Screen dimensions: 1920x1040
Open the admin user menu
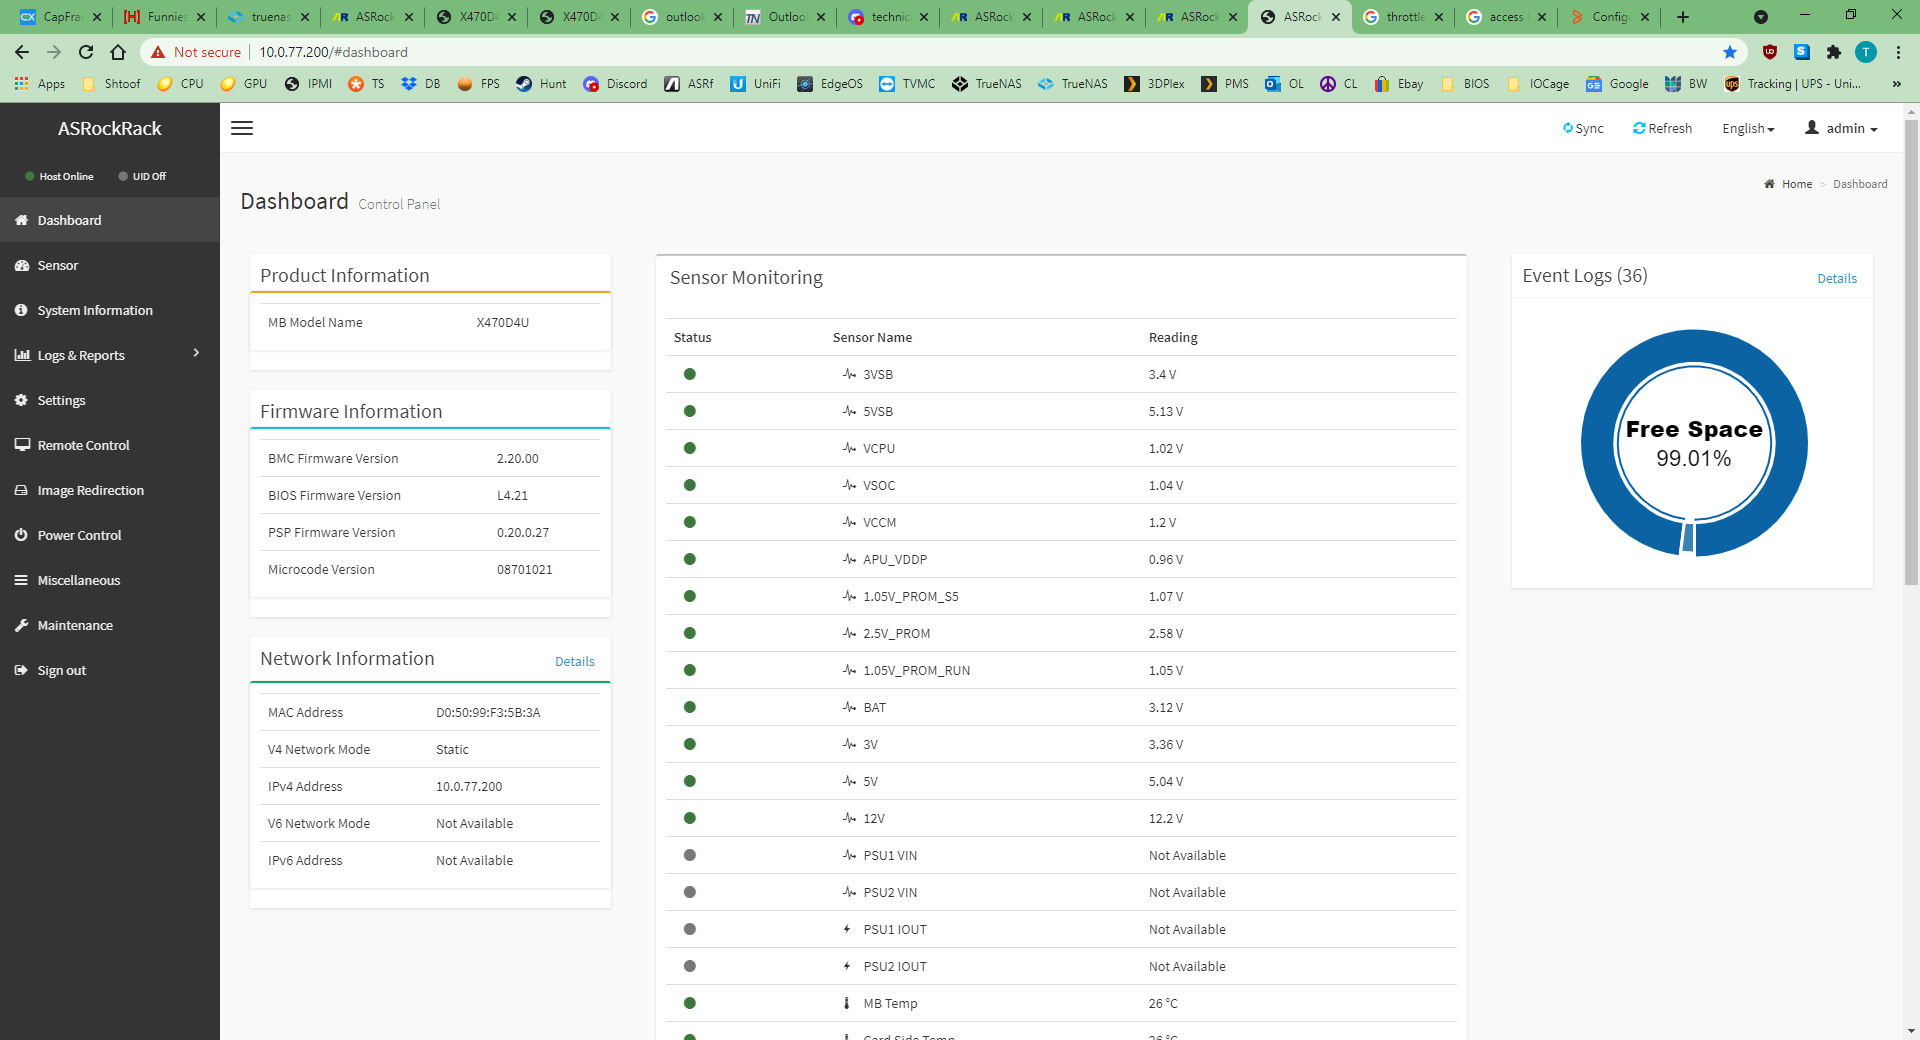1841,128
